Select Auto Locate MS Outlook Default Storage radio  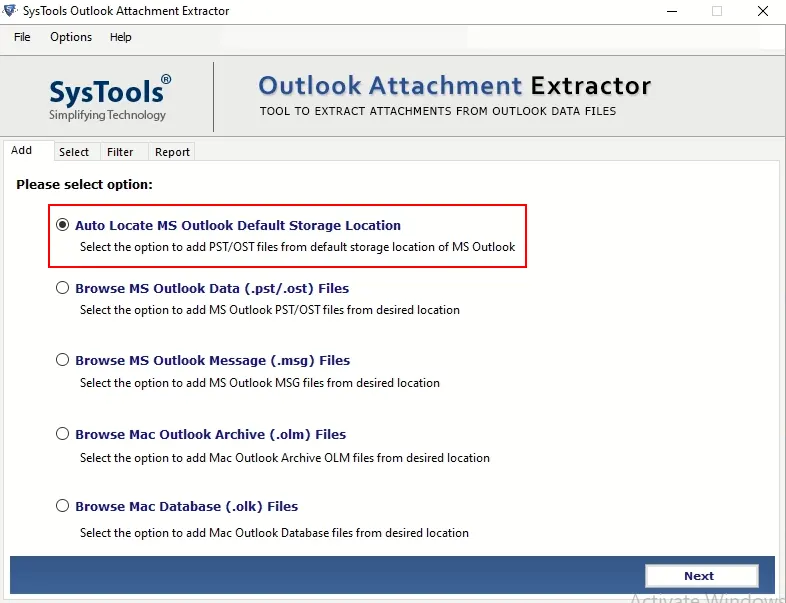click(x=62, y=225)
